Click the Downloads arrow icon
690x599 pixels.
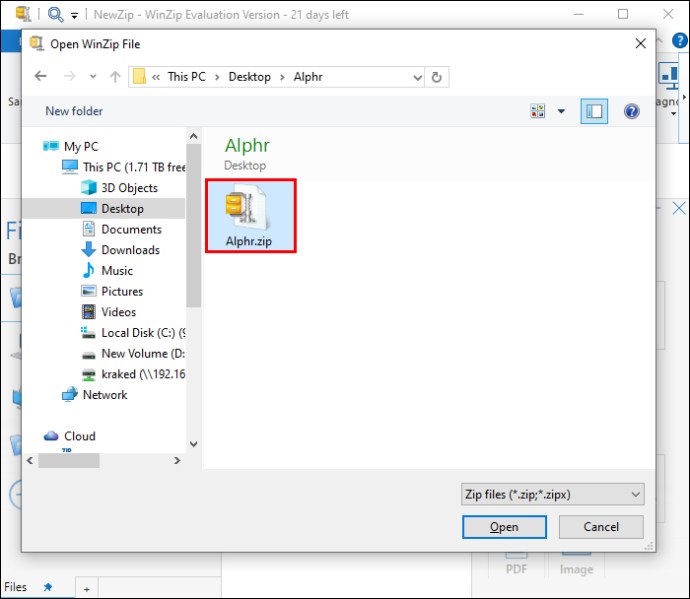click(x=88, y=250)
